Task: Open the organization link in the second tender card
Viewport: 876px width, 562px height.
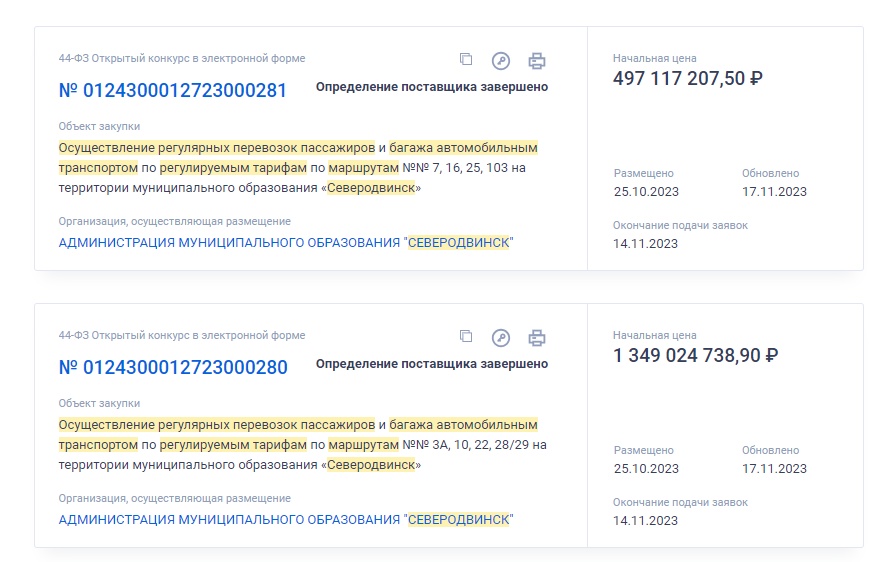Action: pos(285,520)
